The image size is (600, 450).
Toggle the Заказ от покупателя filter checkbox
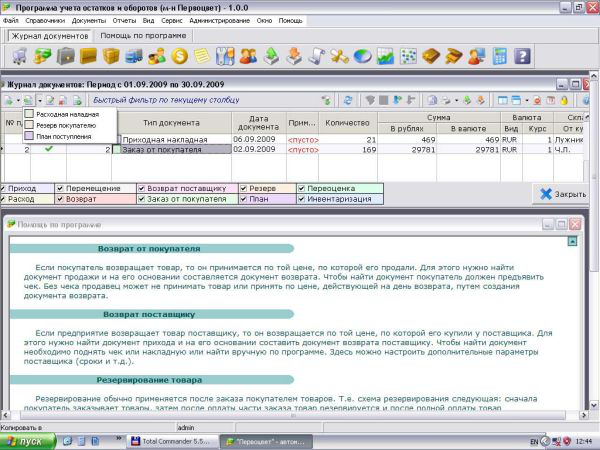pyautogui.click(x=142, y=199)
